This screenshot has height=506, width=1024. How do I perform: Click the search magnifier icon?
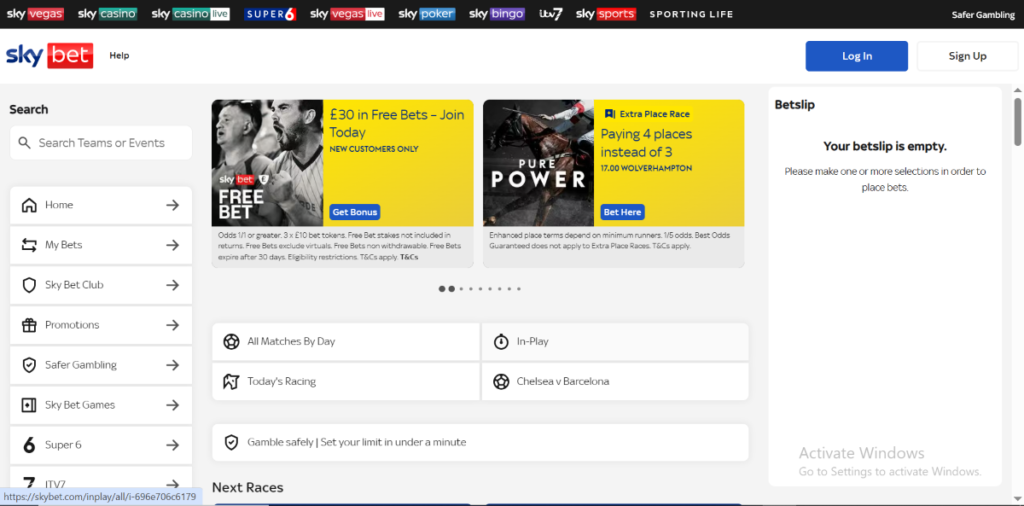tap(25, 142)
